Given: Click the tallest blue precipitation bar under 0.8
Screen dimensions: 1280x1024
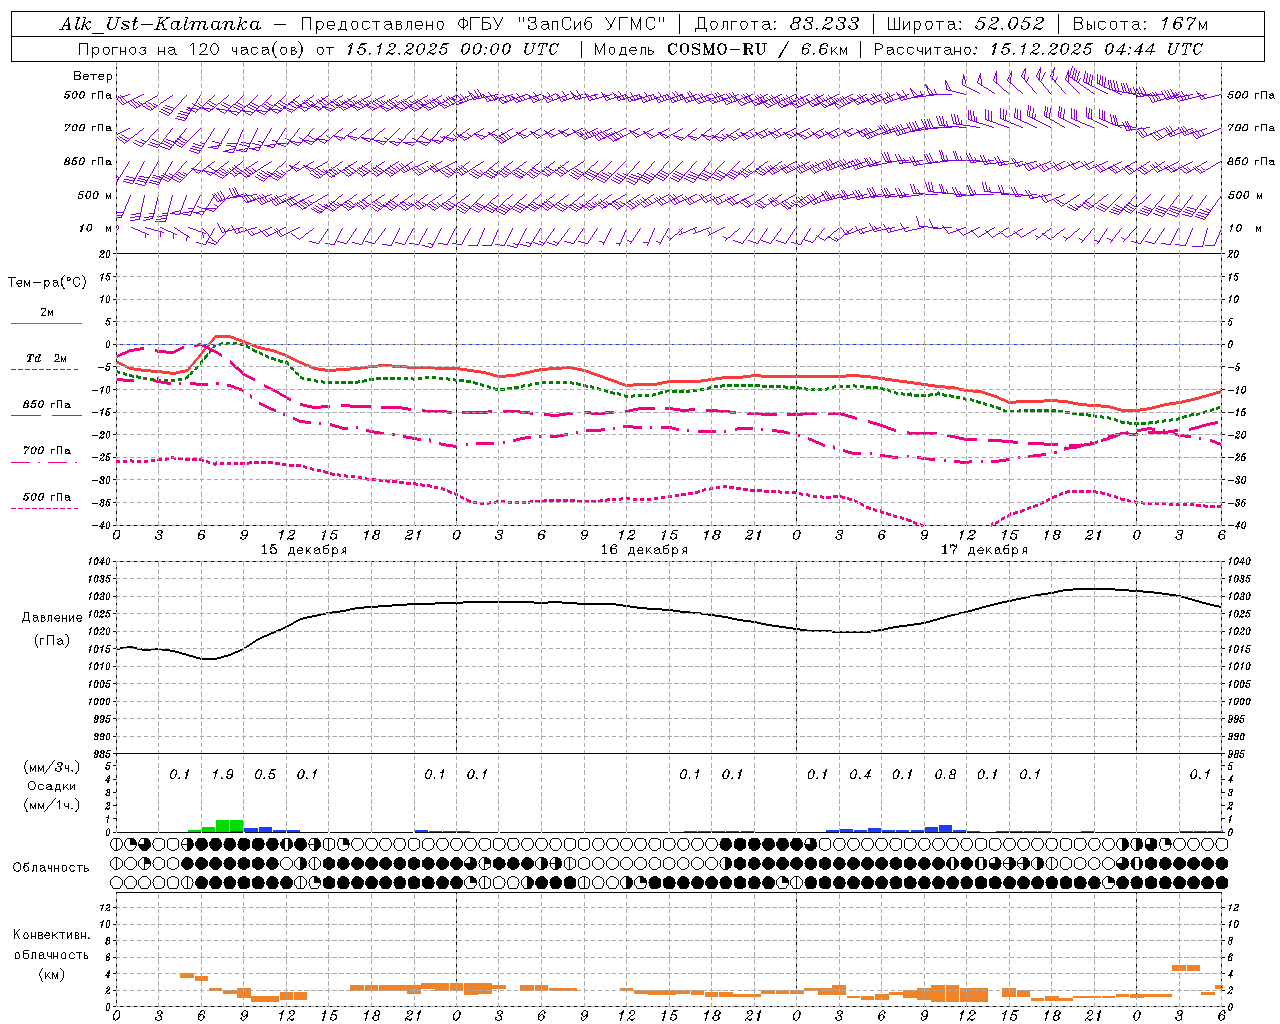Looking at the screenshot, I should click(945, 828).
